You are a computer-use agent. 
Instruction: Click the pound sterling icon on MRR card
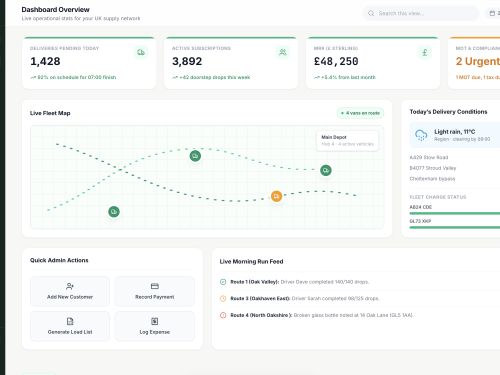click(425, 52)
